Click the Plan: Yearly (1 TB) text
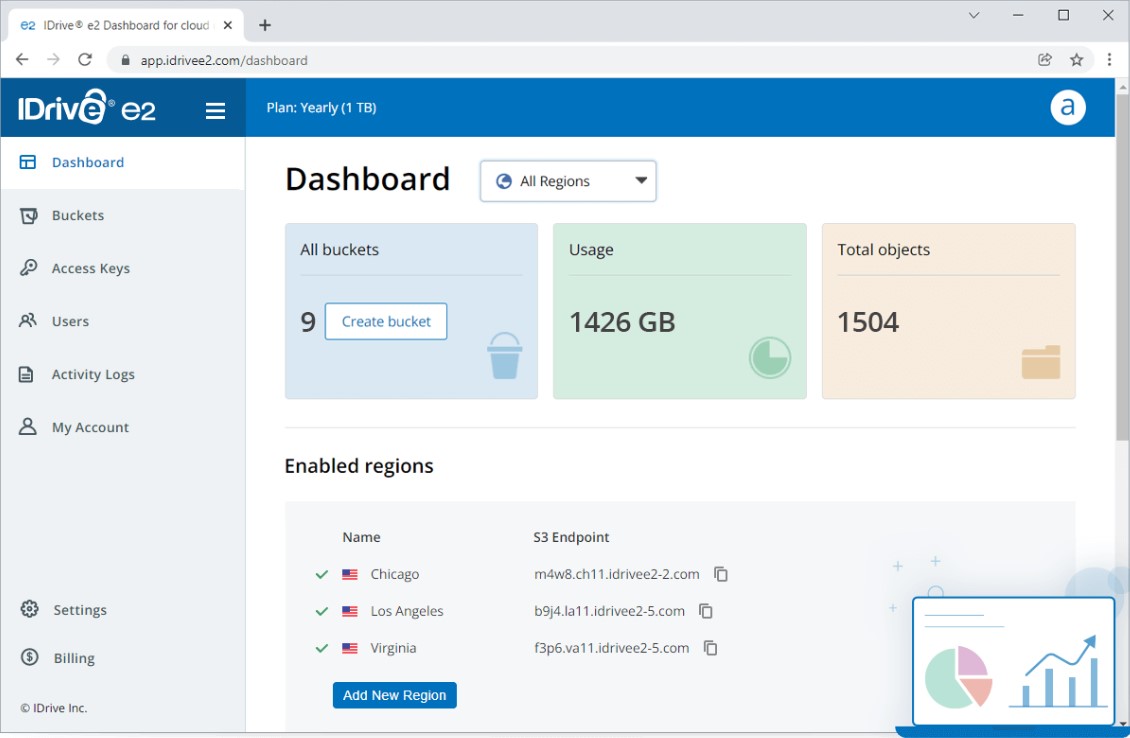 321,107
